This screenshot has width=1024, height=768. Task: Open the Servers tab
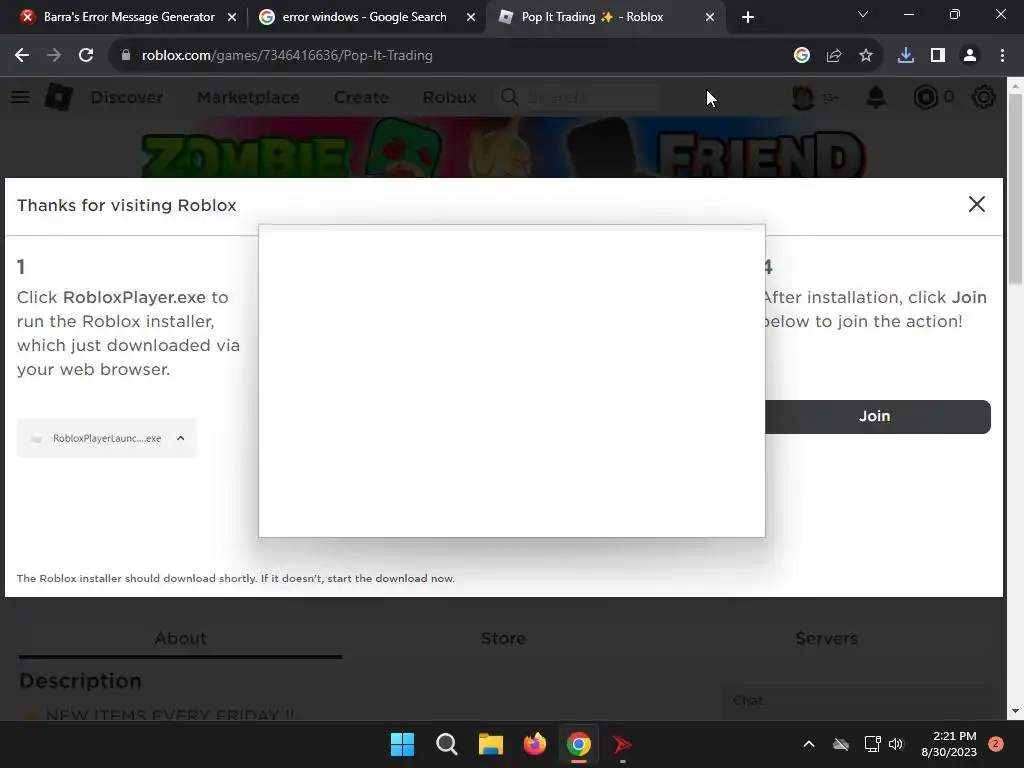tap(826, 639)
